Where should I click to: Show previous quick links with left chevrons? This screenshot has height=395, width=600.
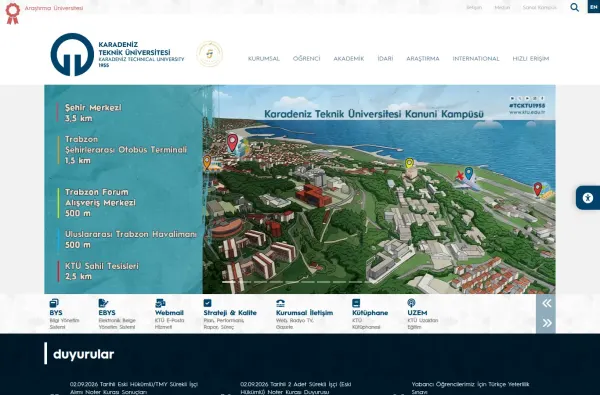click(546, 303)
